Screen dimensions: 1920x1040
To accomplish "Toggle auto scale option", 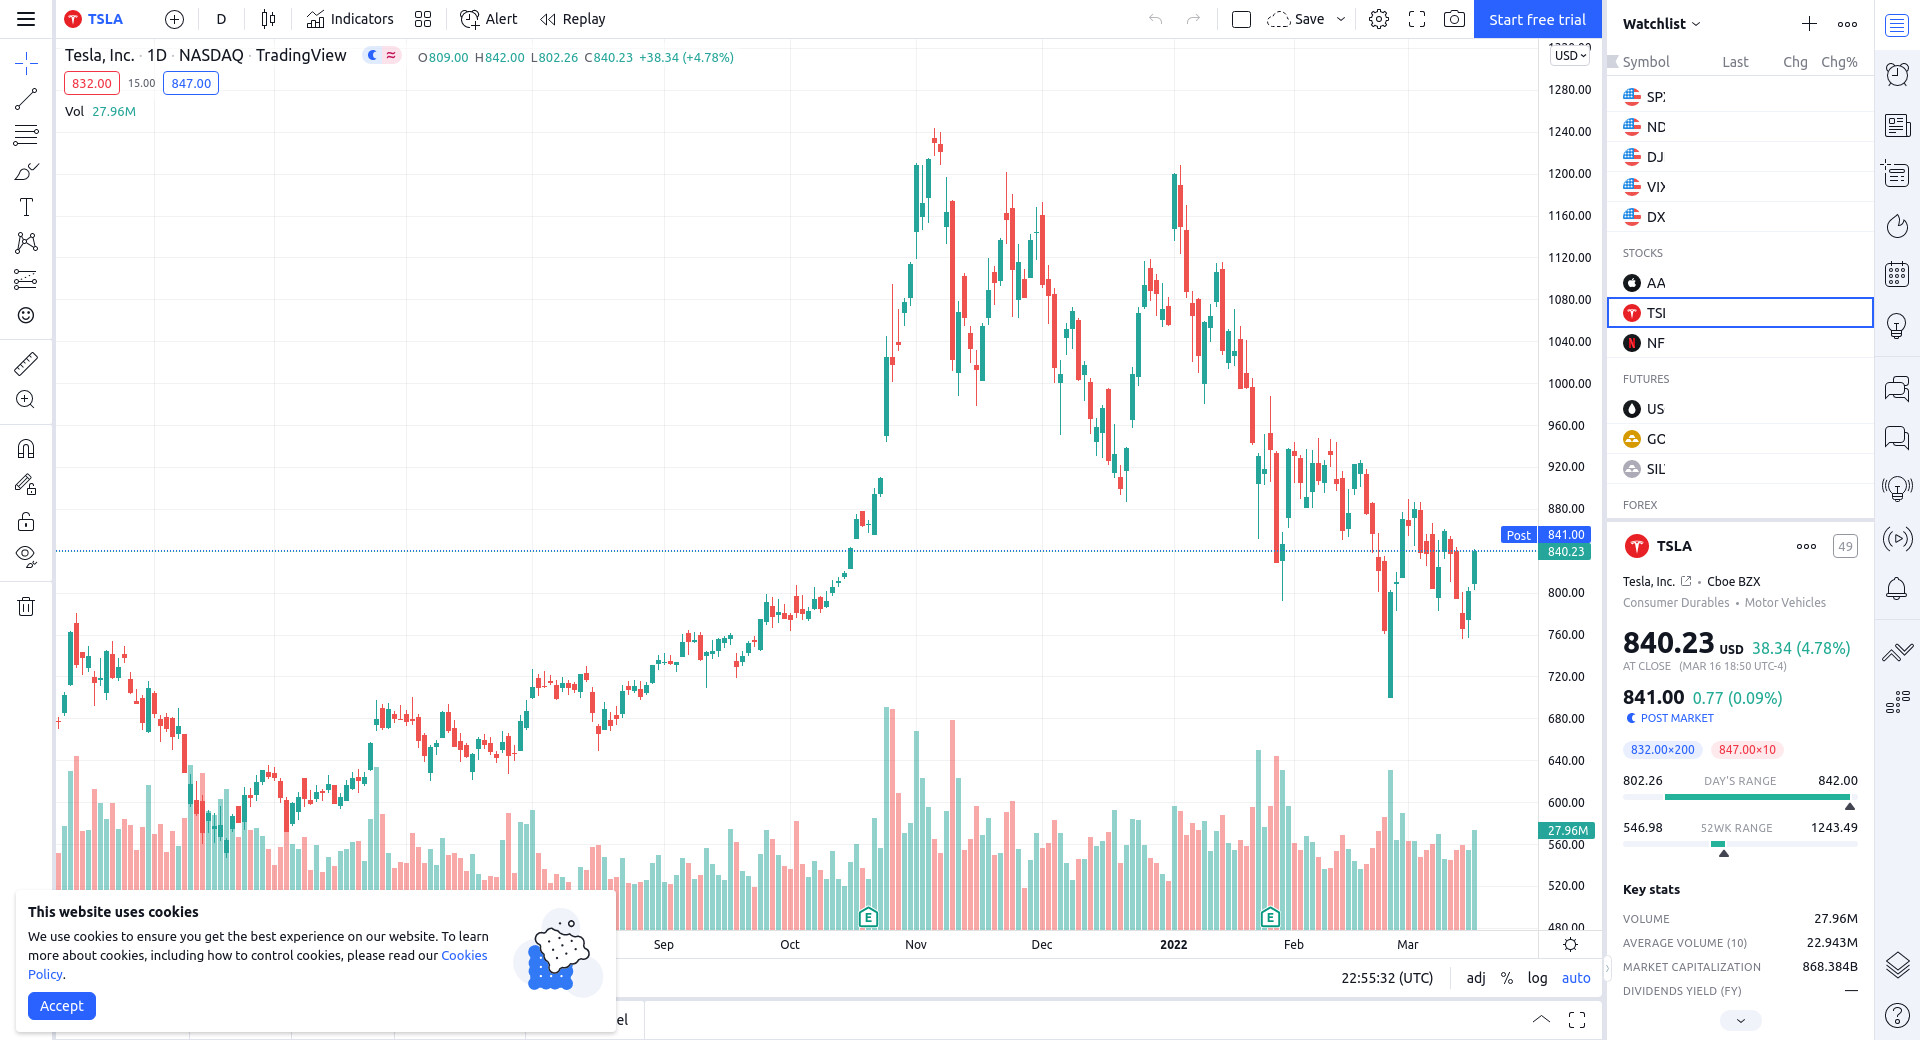I will coord(1576,978).
